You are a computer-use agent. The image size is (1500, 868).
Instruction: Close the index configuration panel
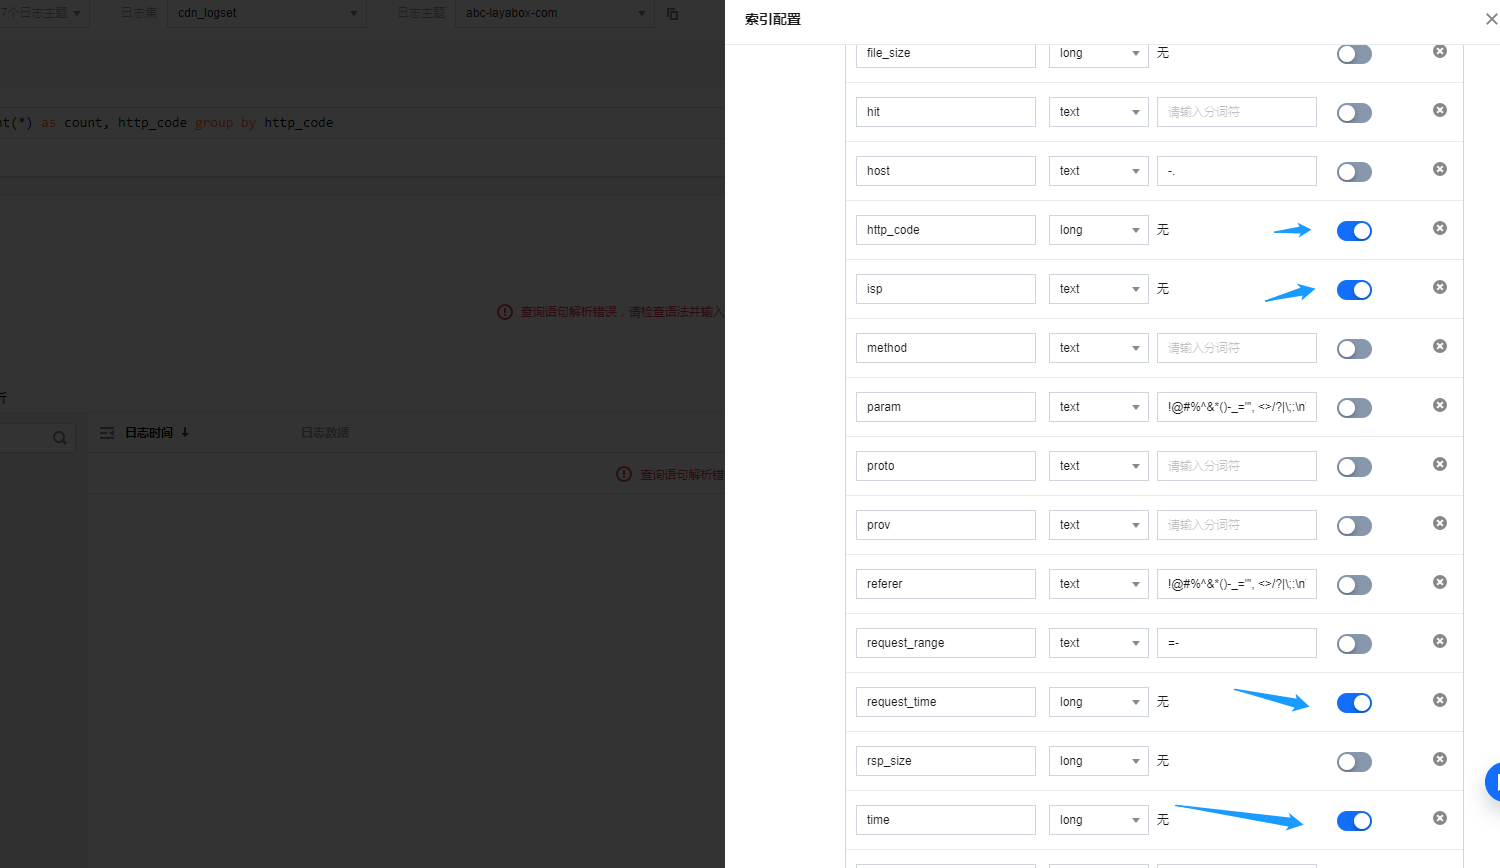[1491, 19]
